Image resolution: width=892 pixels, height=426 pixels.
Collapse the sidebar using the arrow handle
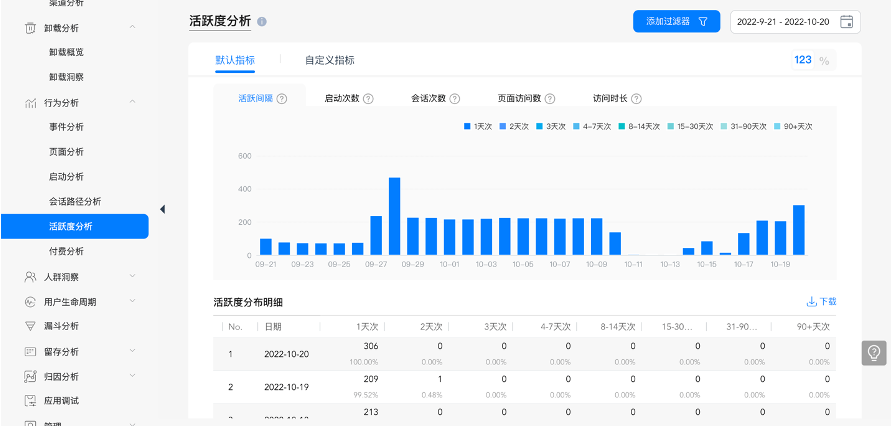pyautogui.click(x=162, y=208)
